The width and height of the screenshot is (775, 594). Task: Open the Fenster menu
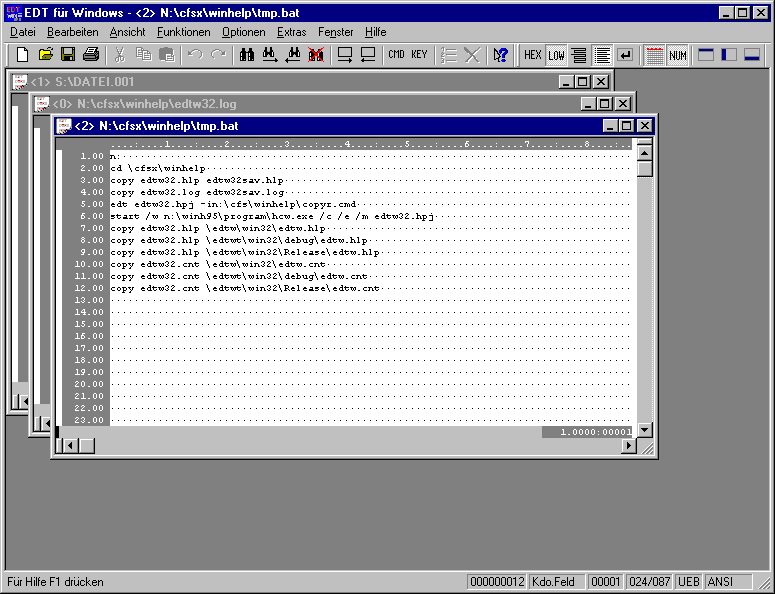point(335,32)
